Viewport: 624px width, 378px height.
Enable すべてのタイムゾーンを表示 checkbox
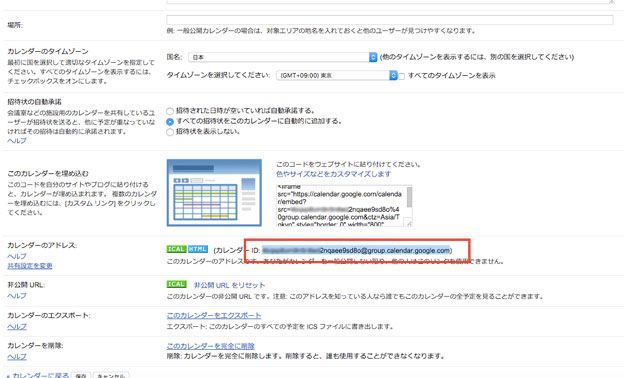pos(402,76)
